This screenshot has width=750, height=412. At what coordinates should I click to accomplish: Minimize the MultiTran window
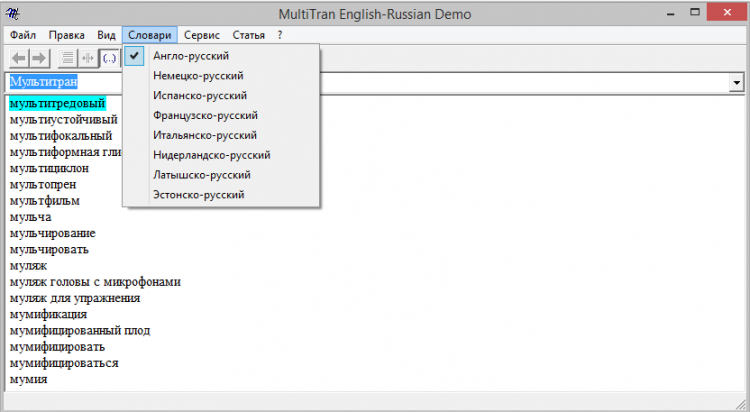point(671,13)
